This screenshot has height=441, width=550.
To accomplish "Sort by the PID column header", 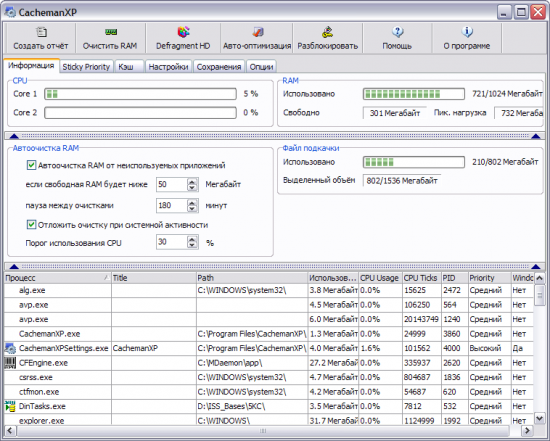I will coord(455,278).
